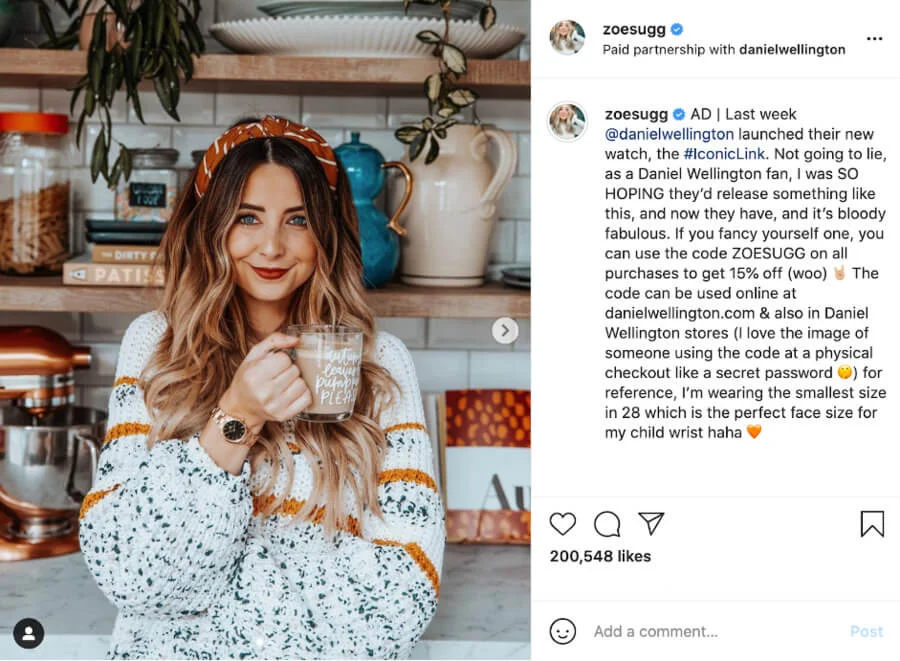The width and height of the screenshot is (900, 661).
Task: Like the post with the heart icon
Action: click(562, 524)
